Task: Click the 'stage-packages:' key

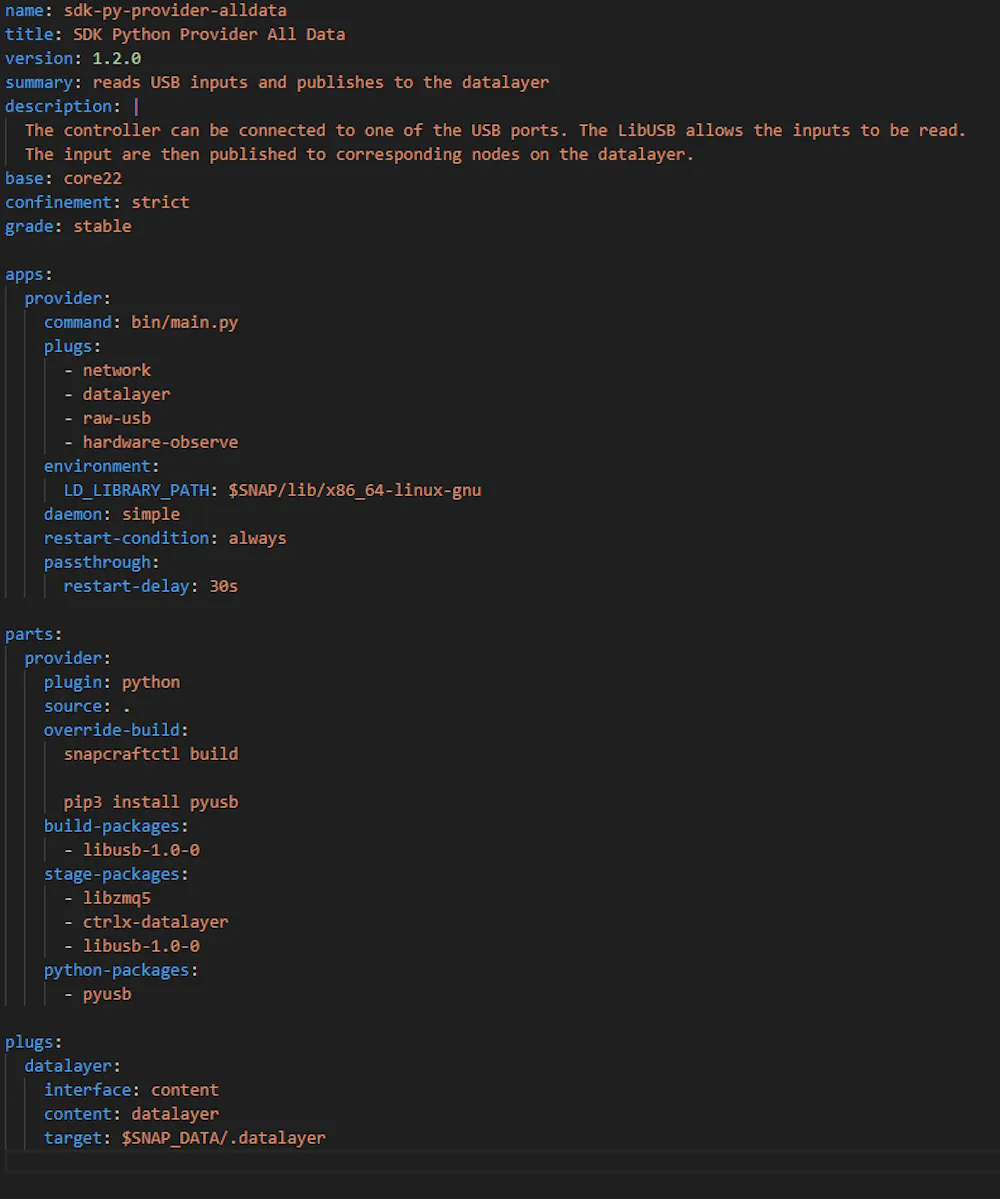Action: [x=116, y=874]
